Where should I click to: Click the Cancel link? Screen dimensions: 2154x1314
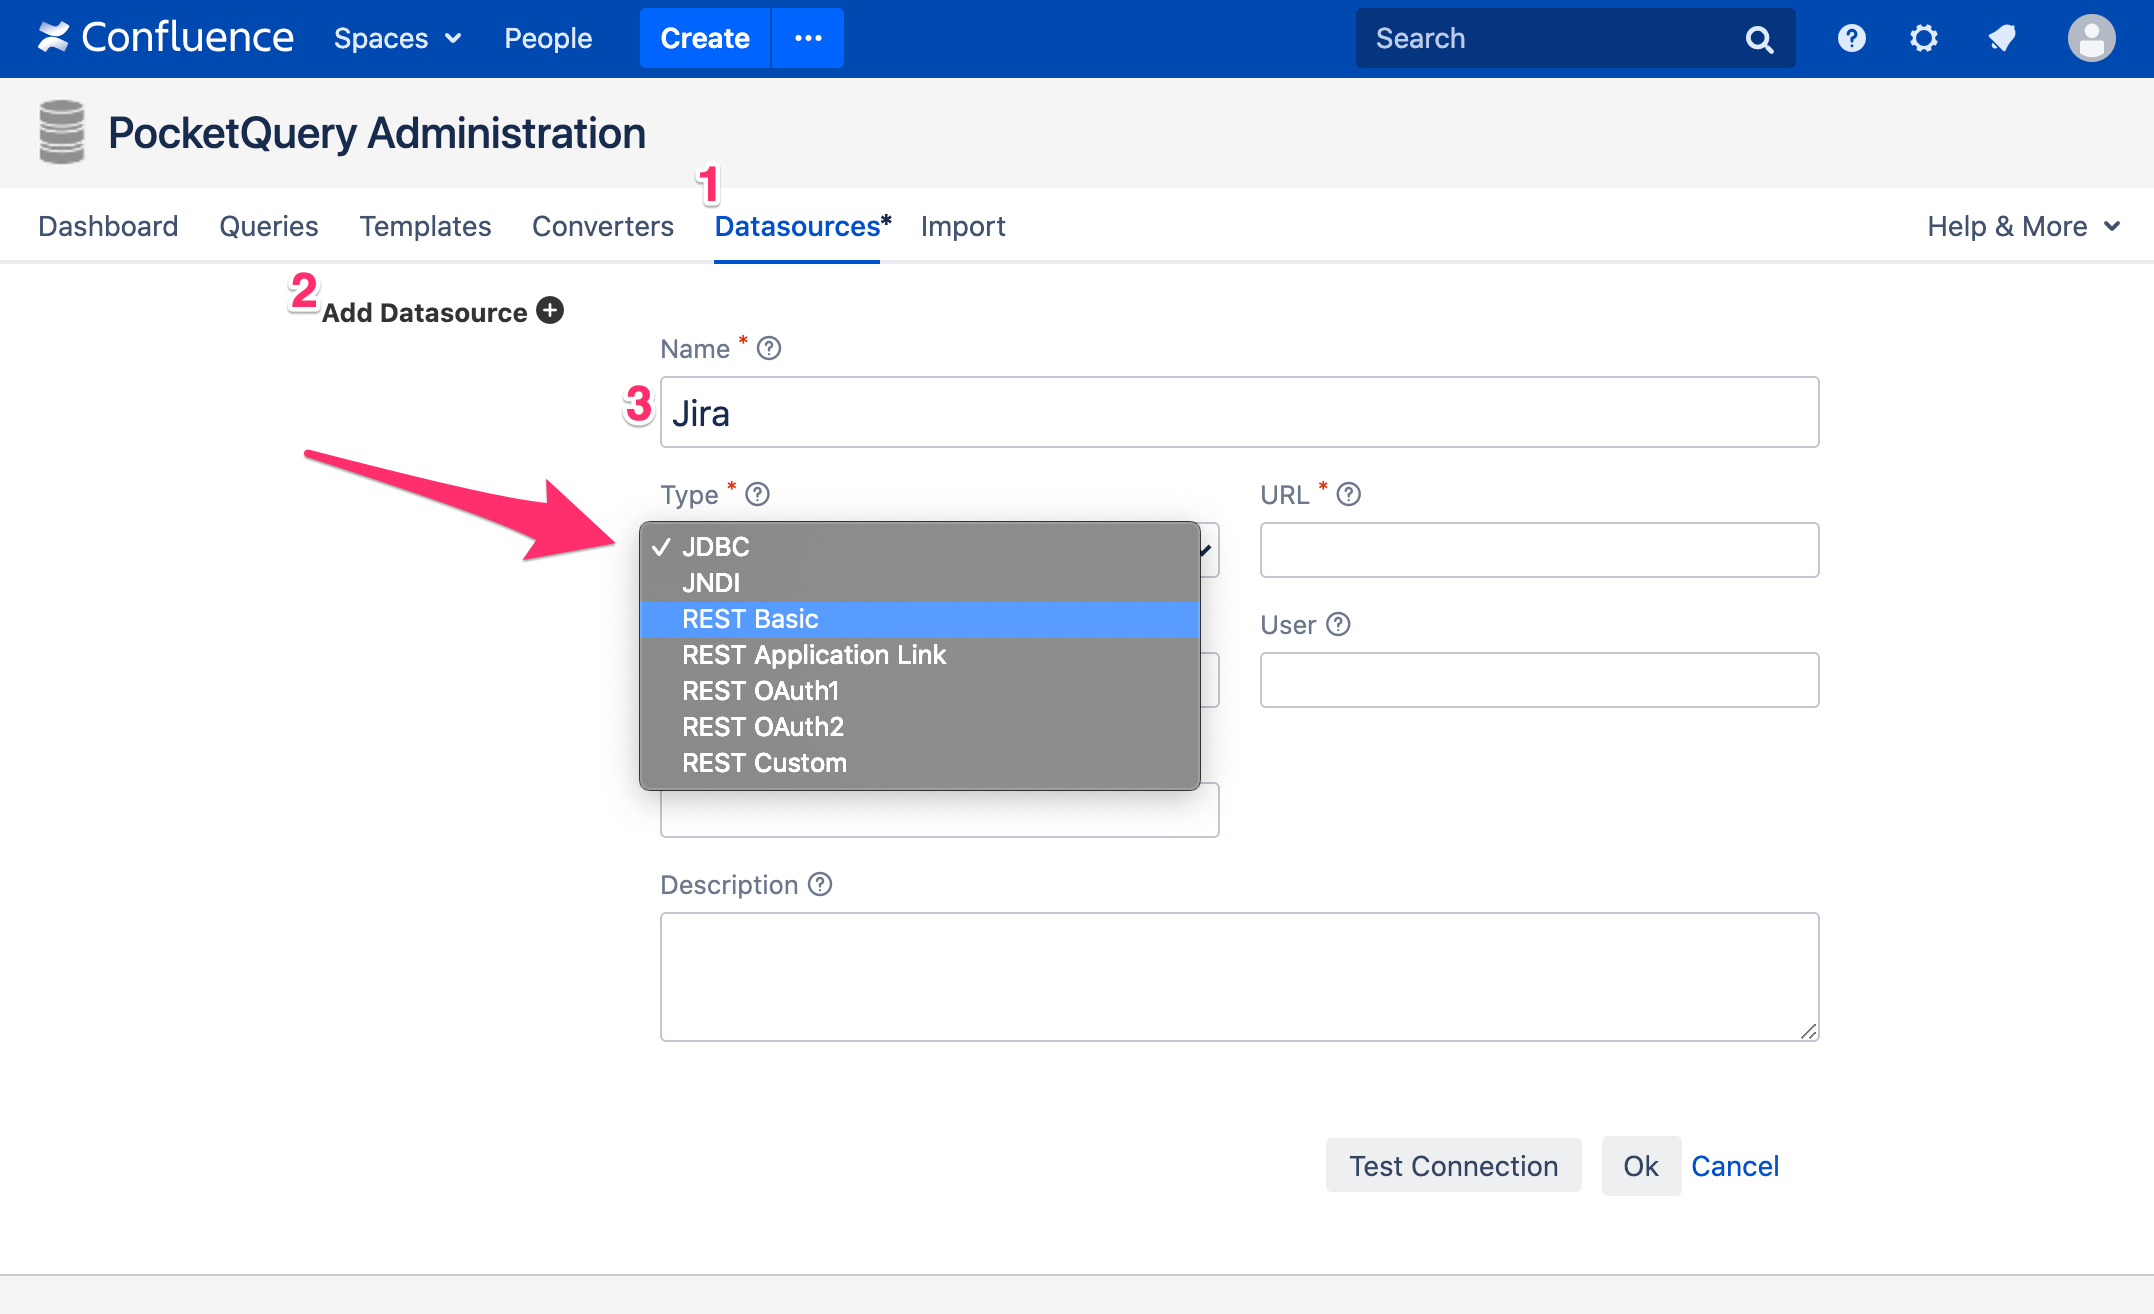[x=1735, y=1166]
